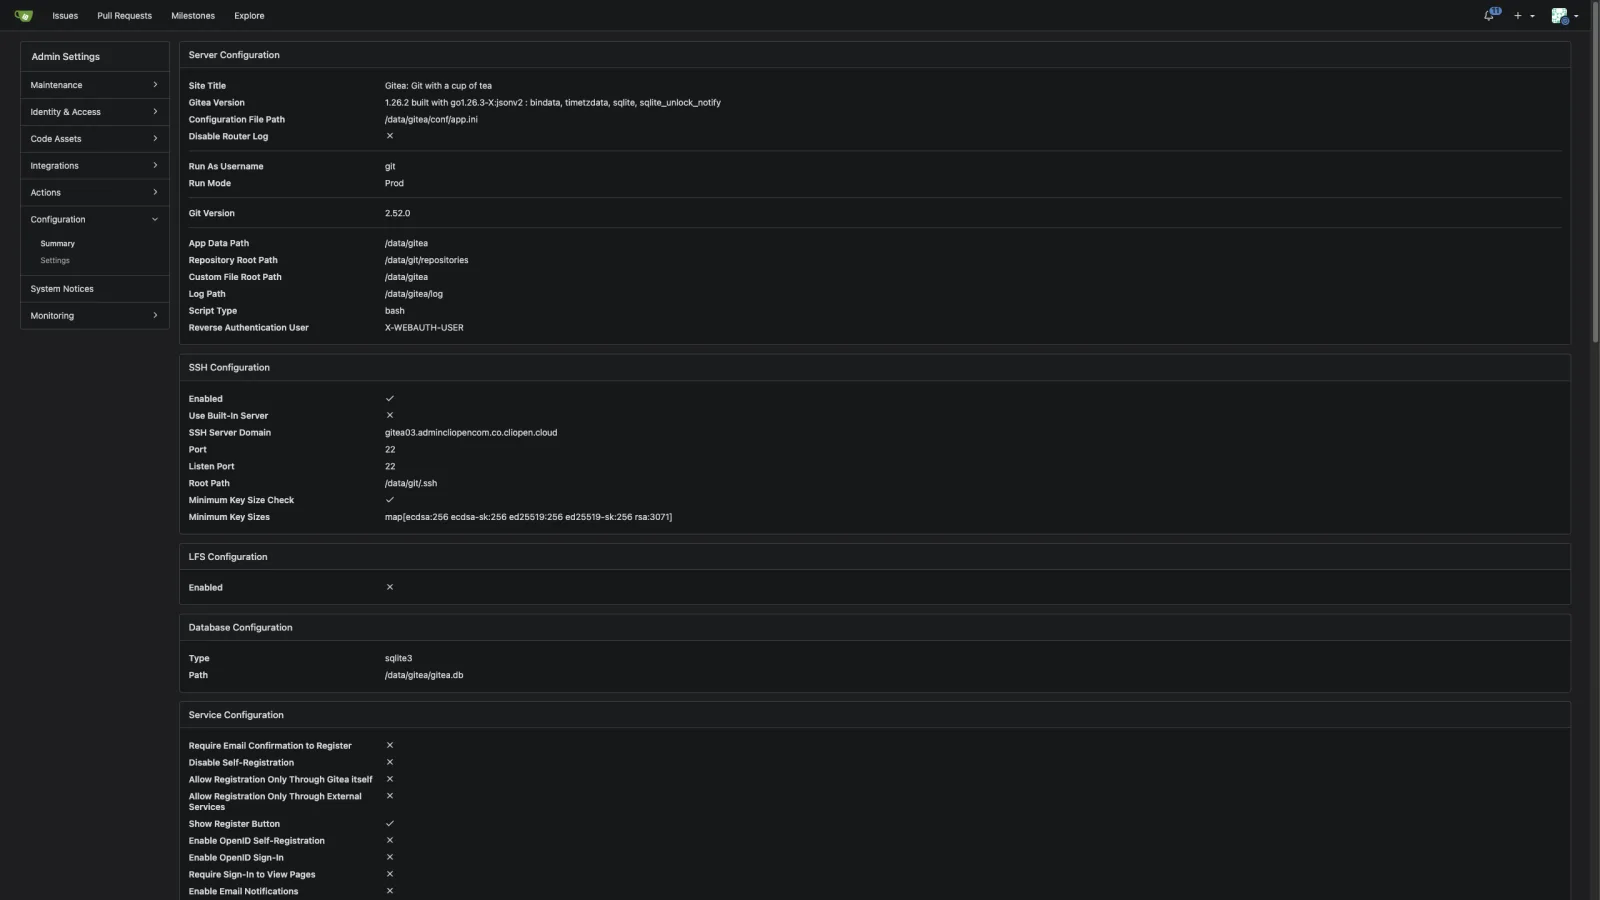The width and height of the screenshot is (1600, 900).
Task: Open Milestones in top navigation
Action: click(193, 16)
